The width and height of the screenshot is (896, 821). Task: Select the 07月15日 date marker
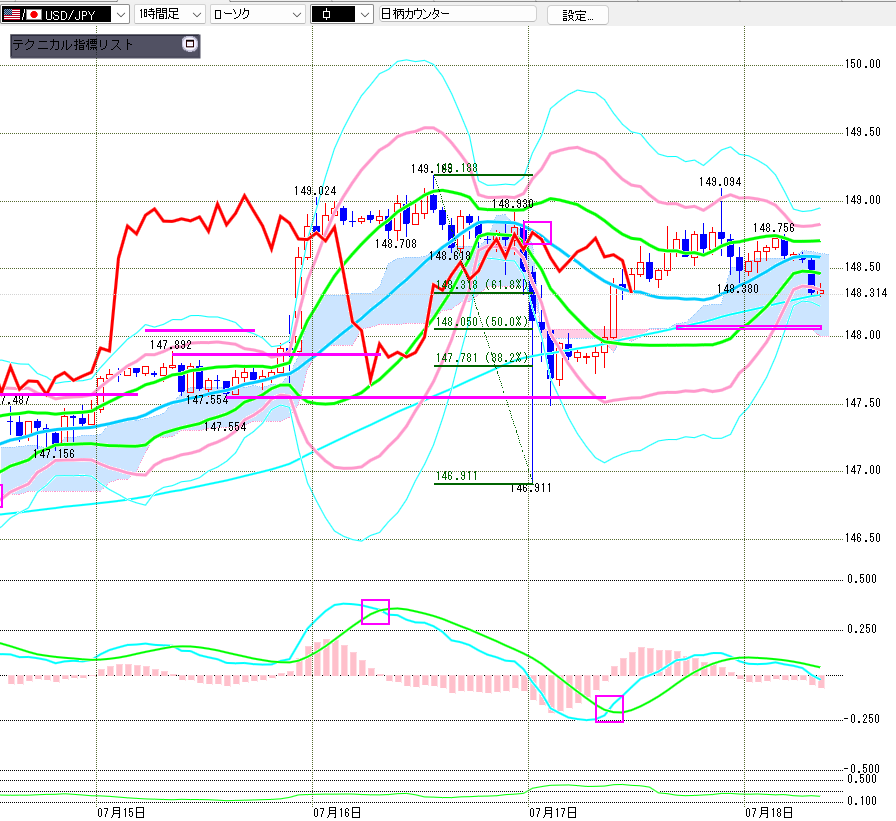(x=121, y=812)
